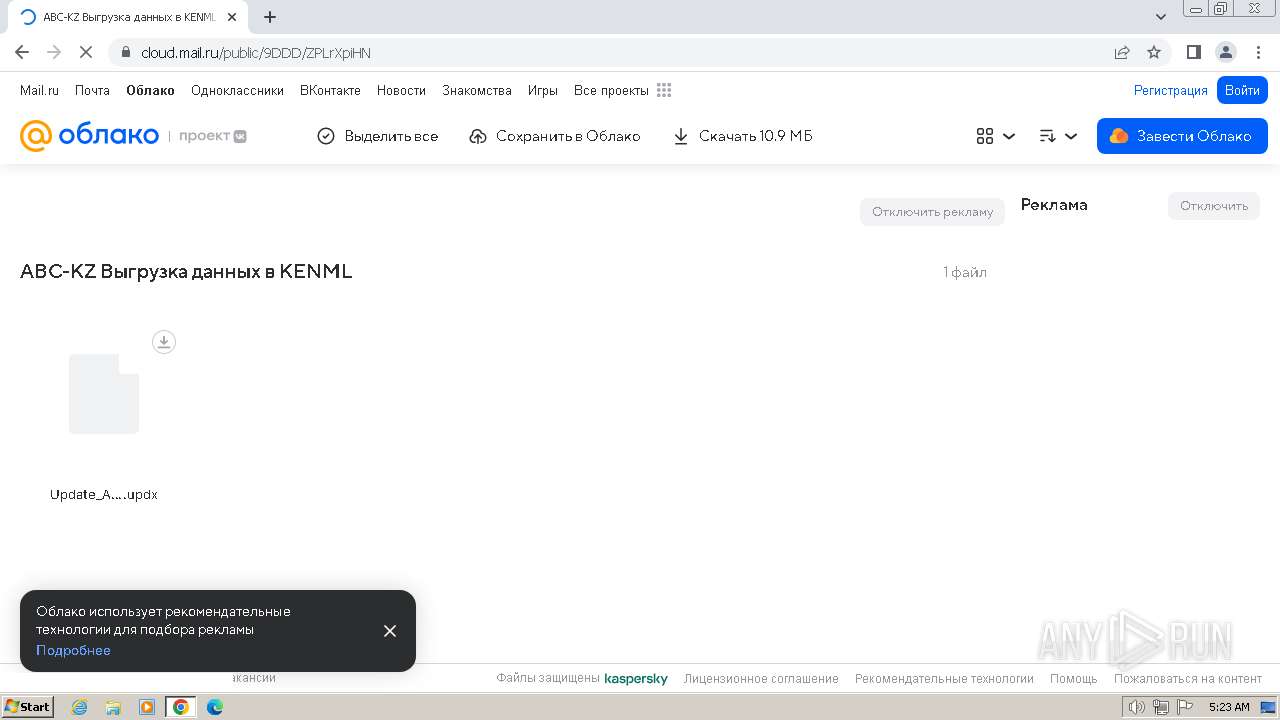Launch Internet Explorer from taskbar
The width and height of the screenshot is (1280, 720).
pyautogui.click(x=79, y=707)
